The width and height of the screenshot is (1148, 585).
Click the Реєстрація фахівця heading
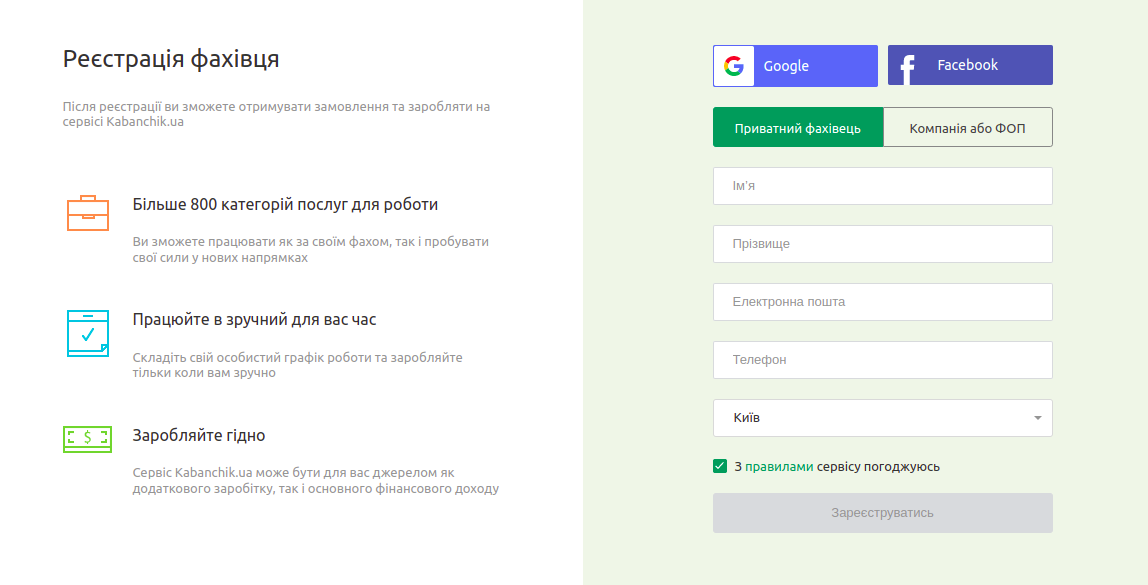pyautogui.click(x=171, y=59)
